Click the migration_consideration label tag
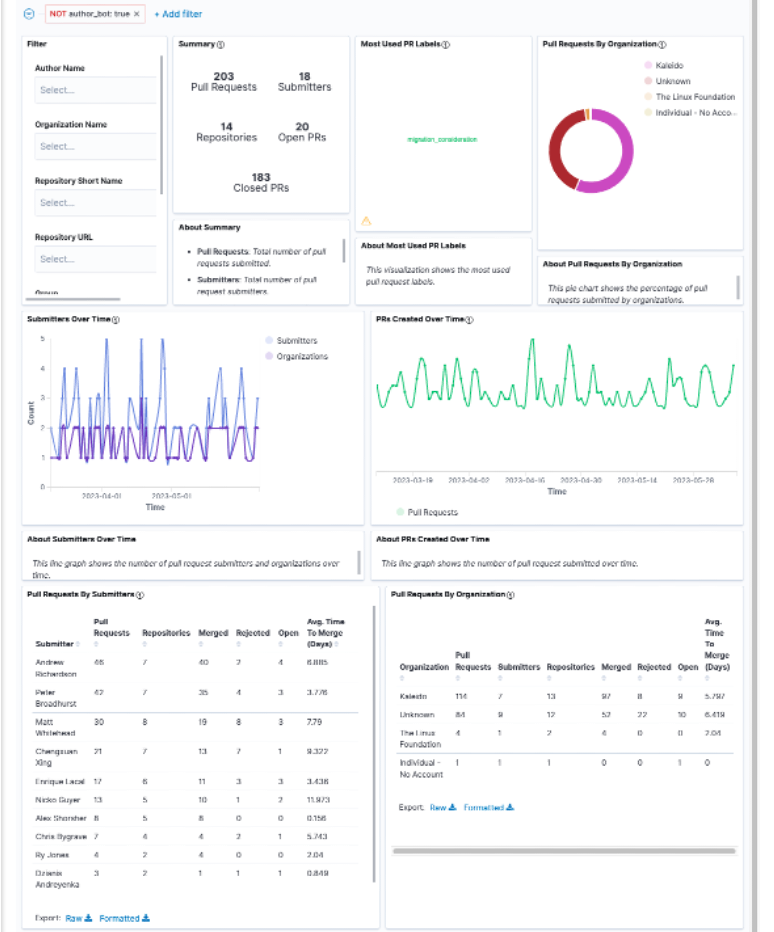This screenshot has width=774, height=932. pyautogui.click(x=442, y=140)
